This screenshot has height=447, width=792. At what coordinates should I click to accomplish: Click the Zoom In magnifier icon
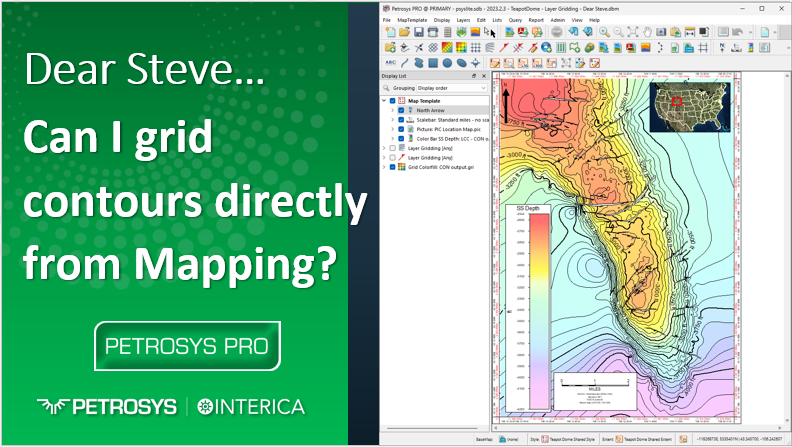point(604,32)
